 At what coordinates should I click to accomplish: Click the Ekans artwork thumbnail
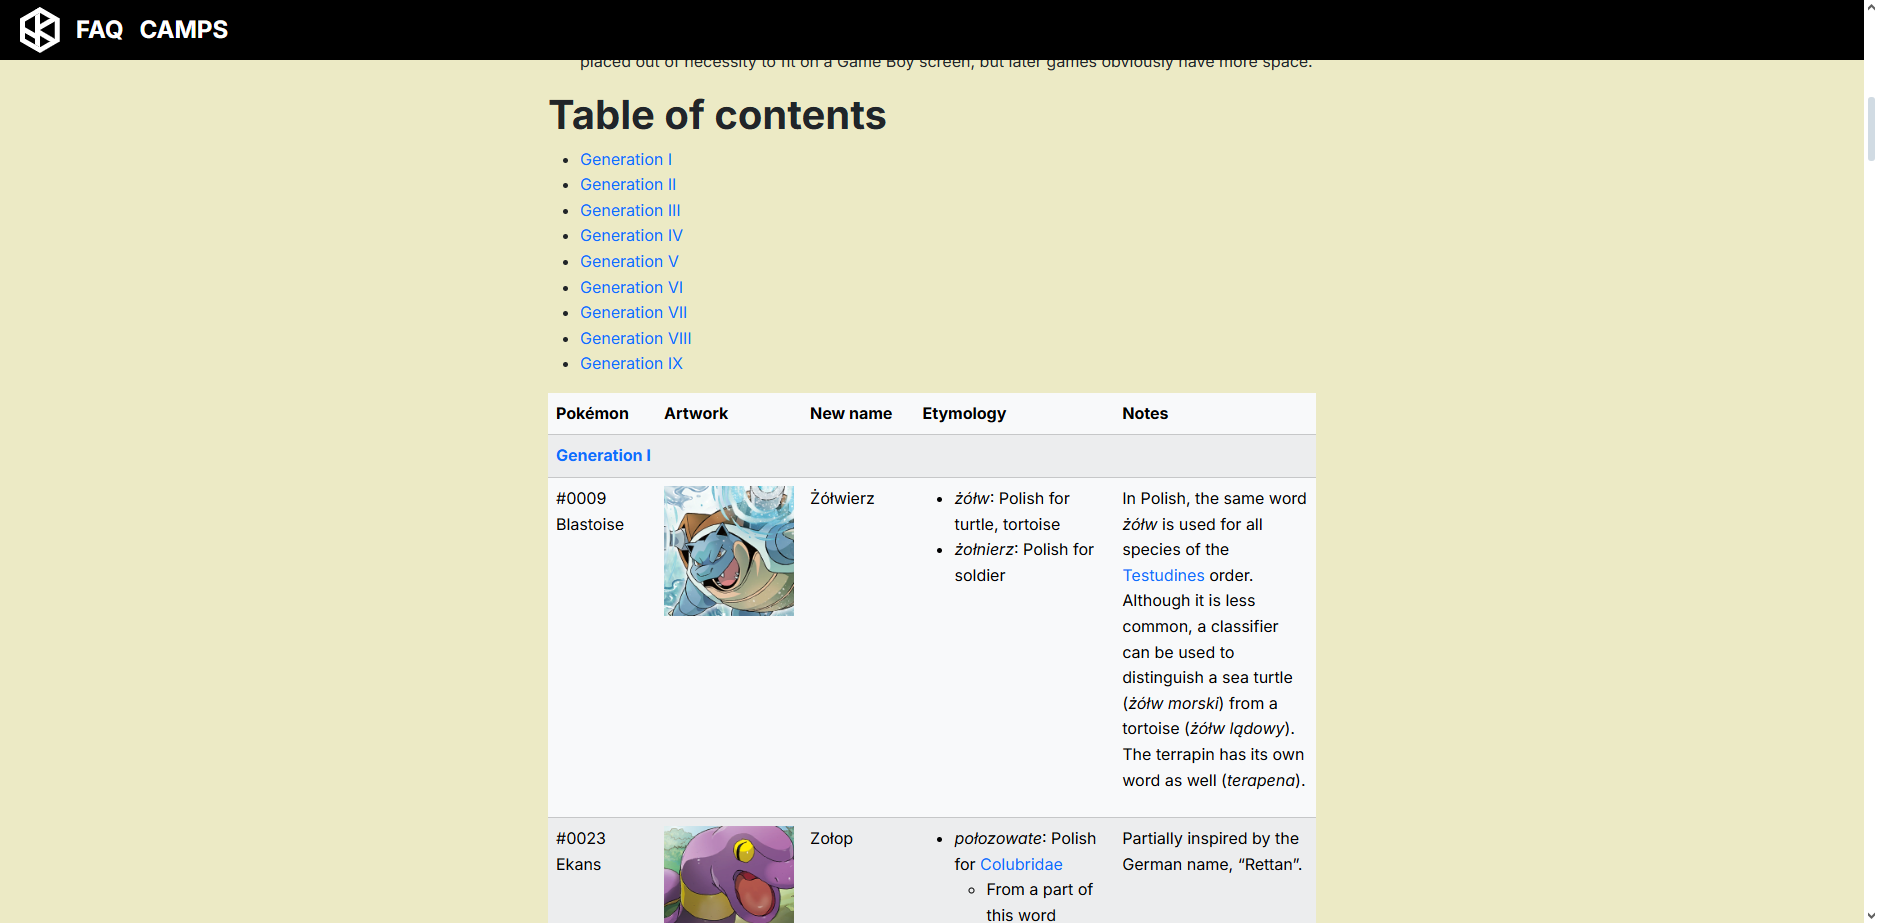pos(729,874)
